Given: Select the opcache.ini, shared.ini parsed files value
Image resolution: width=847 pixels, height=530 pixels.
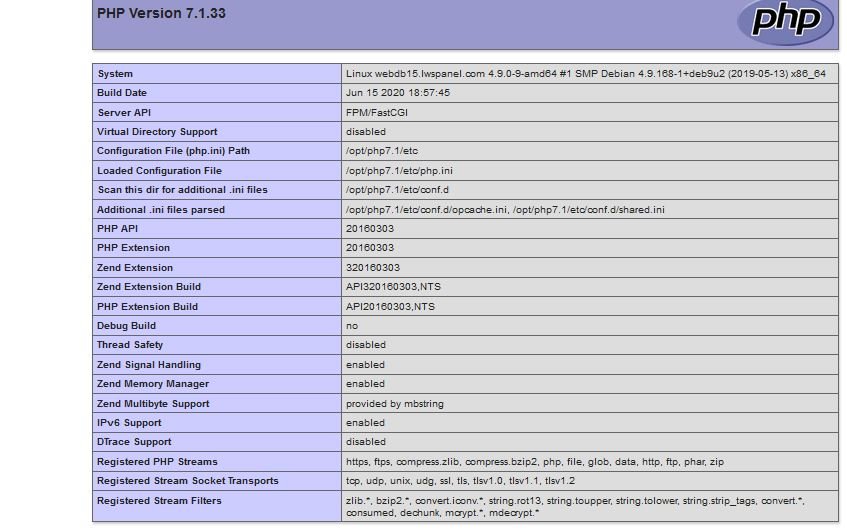Looking at the screenshot, I should coord(505,210).
